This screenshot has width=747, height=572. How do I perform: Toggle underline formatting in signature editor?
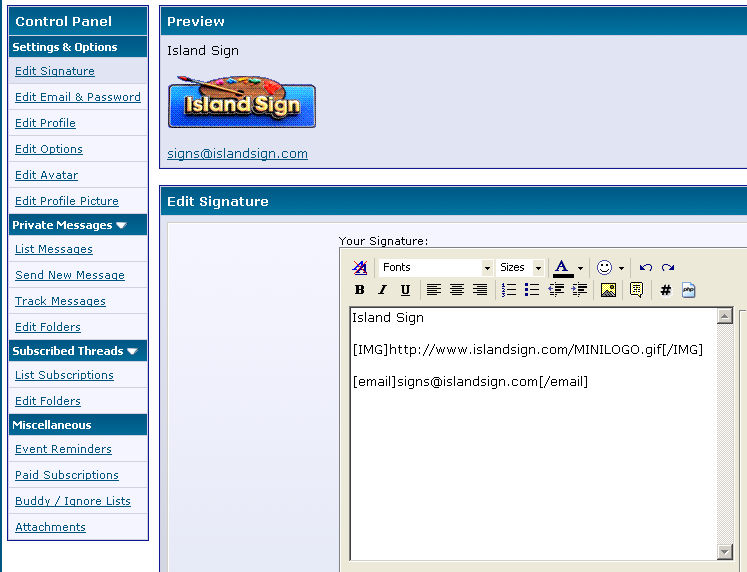tap(405, 290)
